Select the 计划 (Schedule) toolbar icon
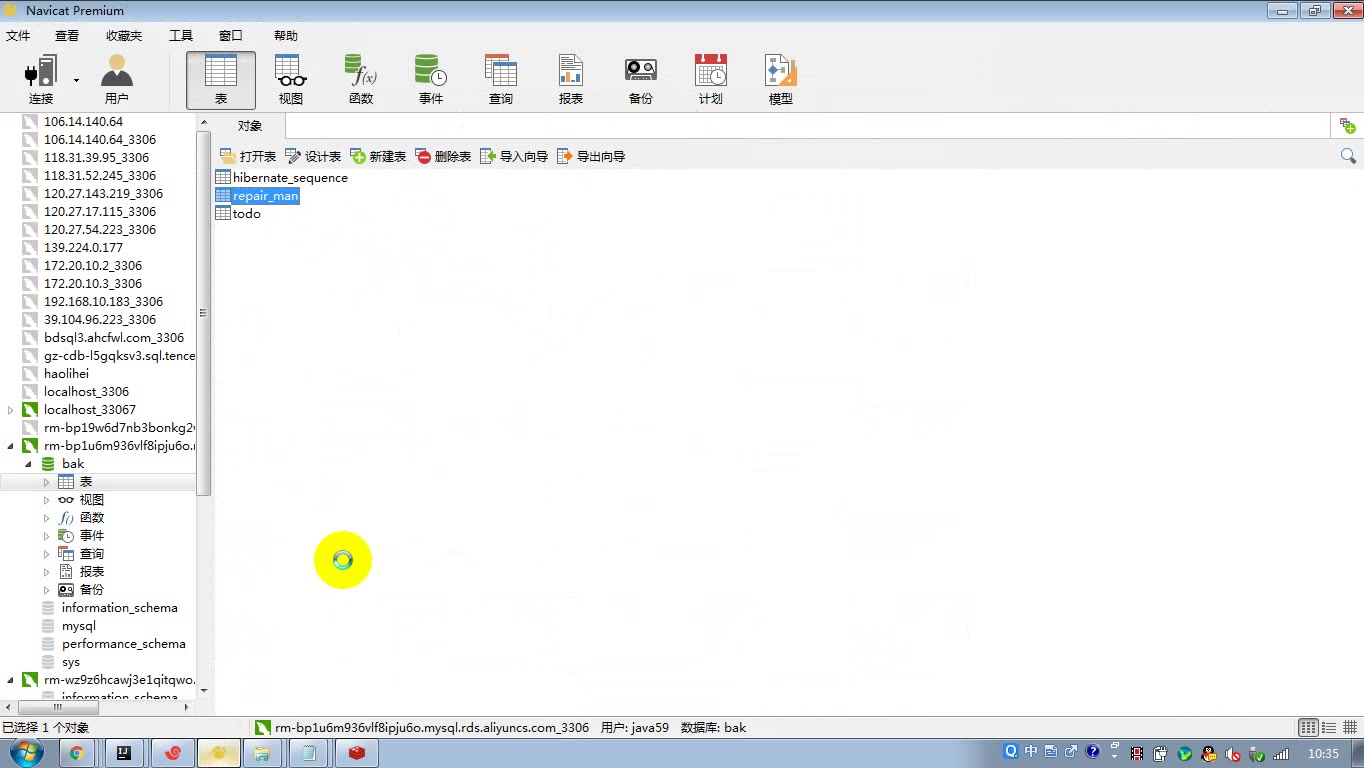Image resolution: width=1364 pixels, height=768 pixels. pyautogui.click(x=711, y=80)
